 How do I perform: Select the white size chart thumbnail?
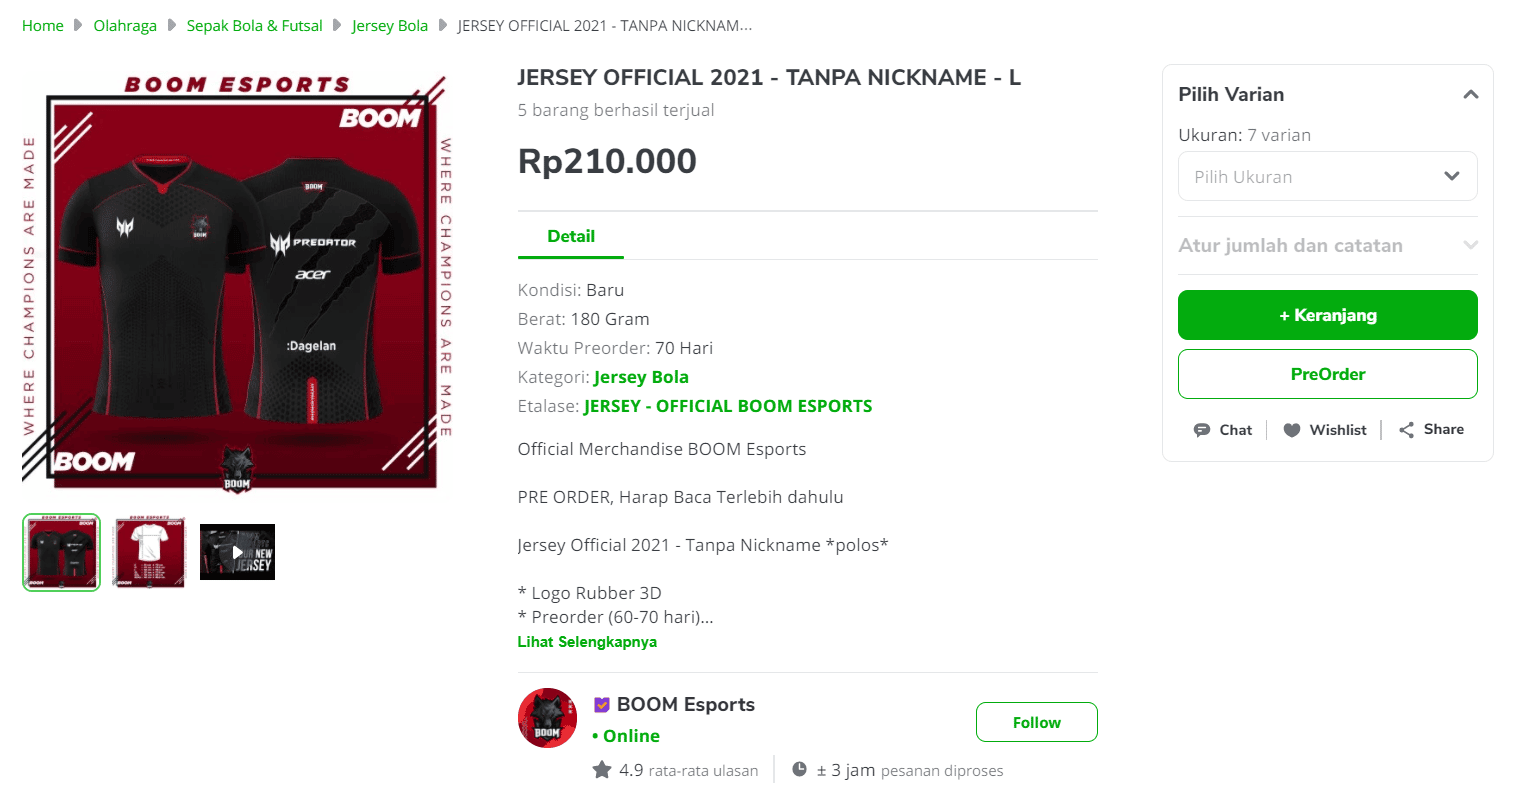149,552
